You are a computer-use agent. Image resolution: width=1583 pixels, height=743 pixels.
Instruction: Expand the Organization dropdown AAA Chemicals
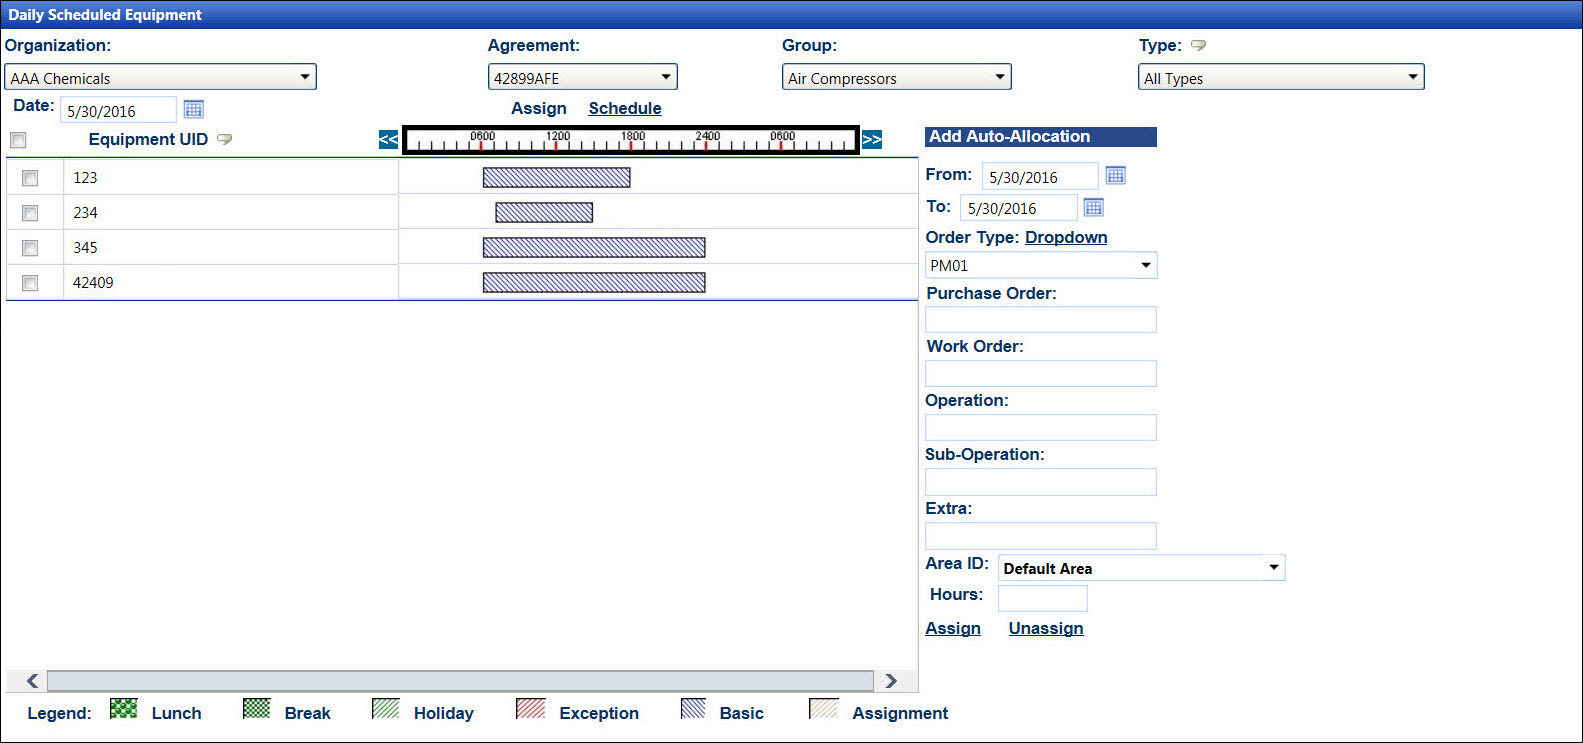160,78
